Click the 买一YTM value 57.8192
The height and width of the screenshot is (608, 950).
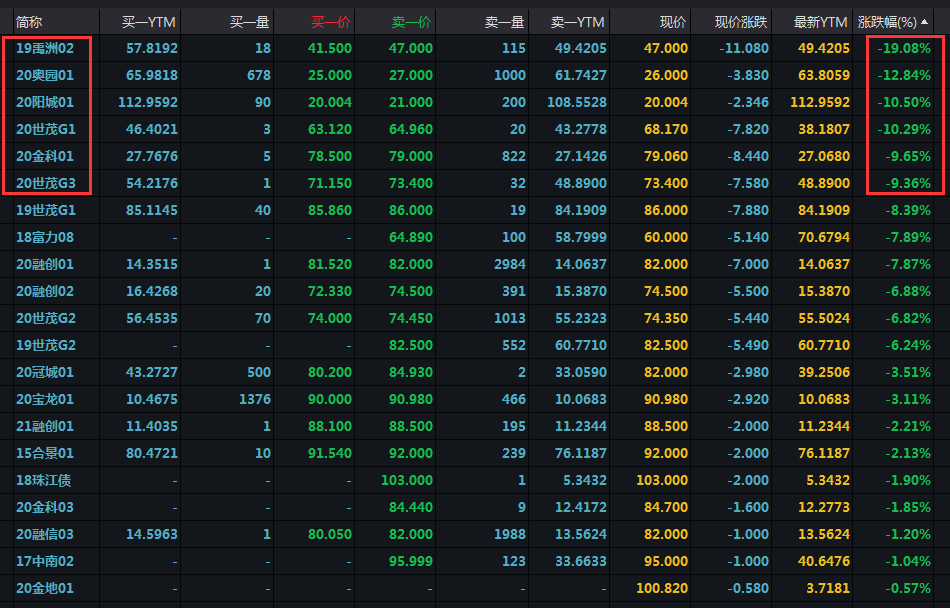tap(152, 48)
